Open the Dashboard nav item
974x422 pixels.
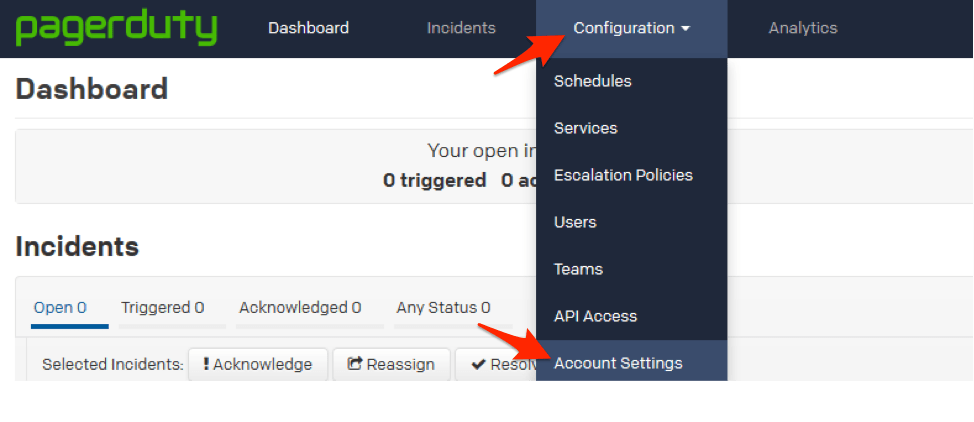click(308, 28)
